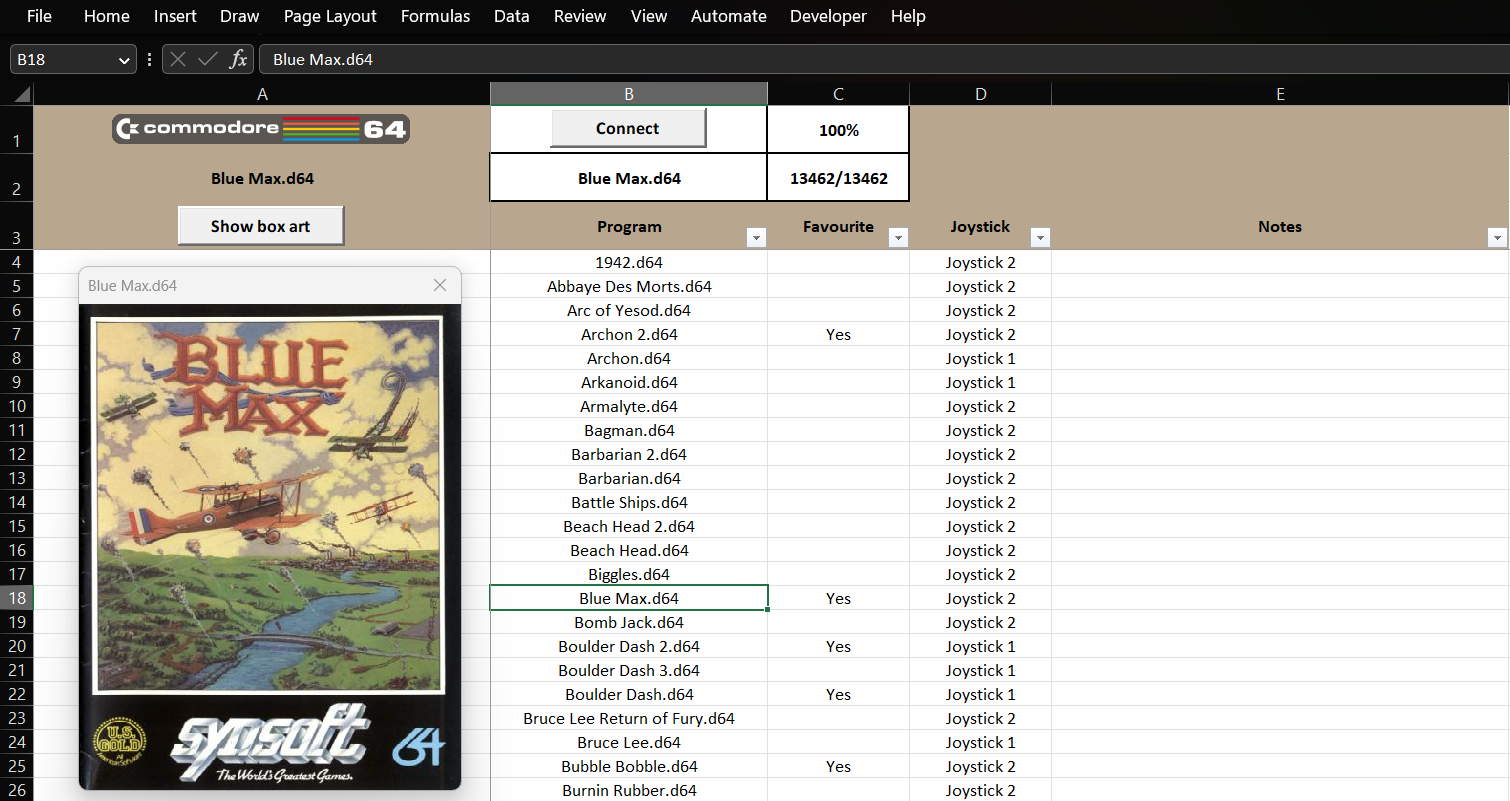Open the Name Box dropdown
1510x801 pixels.
pos(122,59)
